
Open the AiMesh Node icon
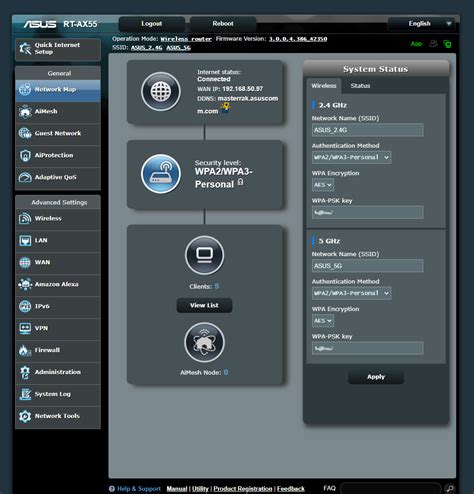[204, 342]
